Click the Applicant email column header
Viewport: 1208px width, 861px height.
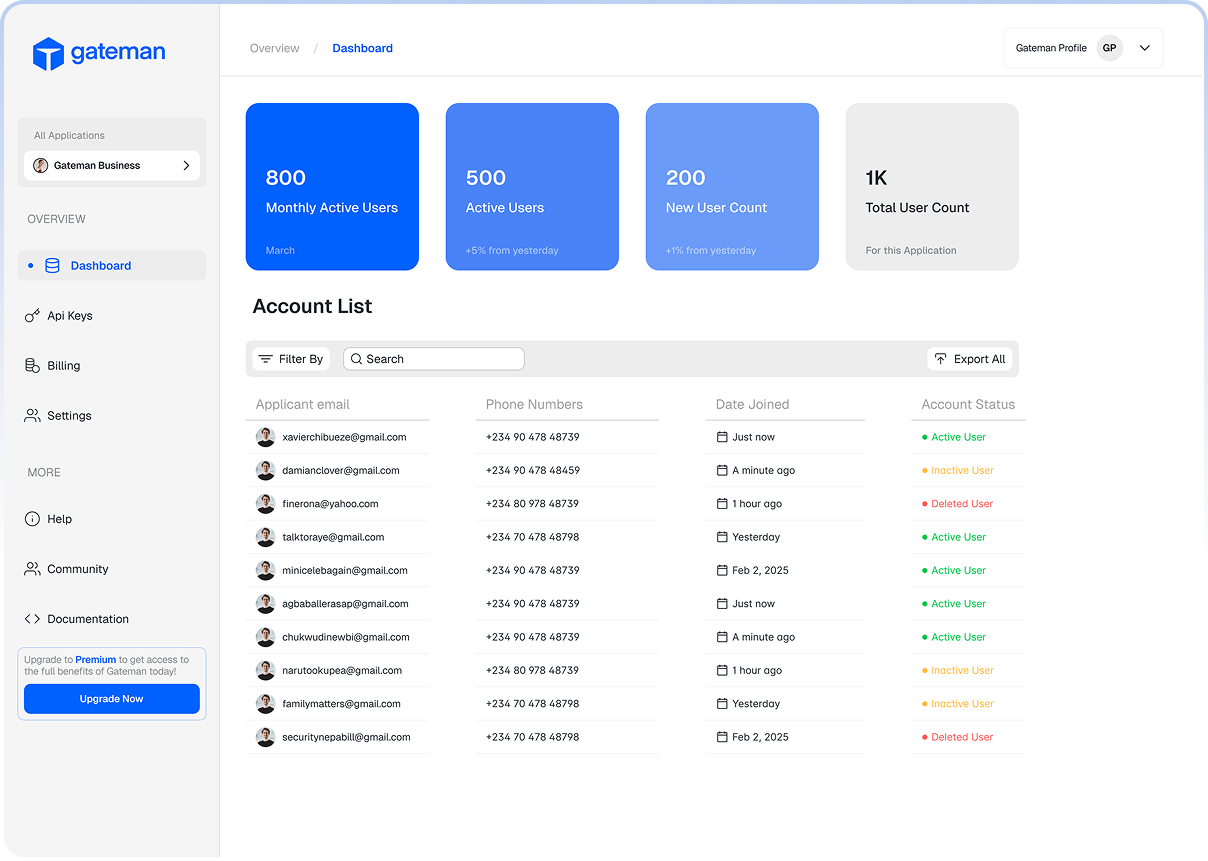(303, 405)
